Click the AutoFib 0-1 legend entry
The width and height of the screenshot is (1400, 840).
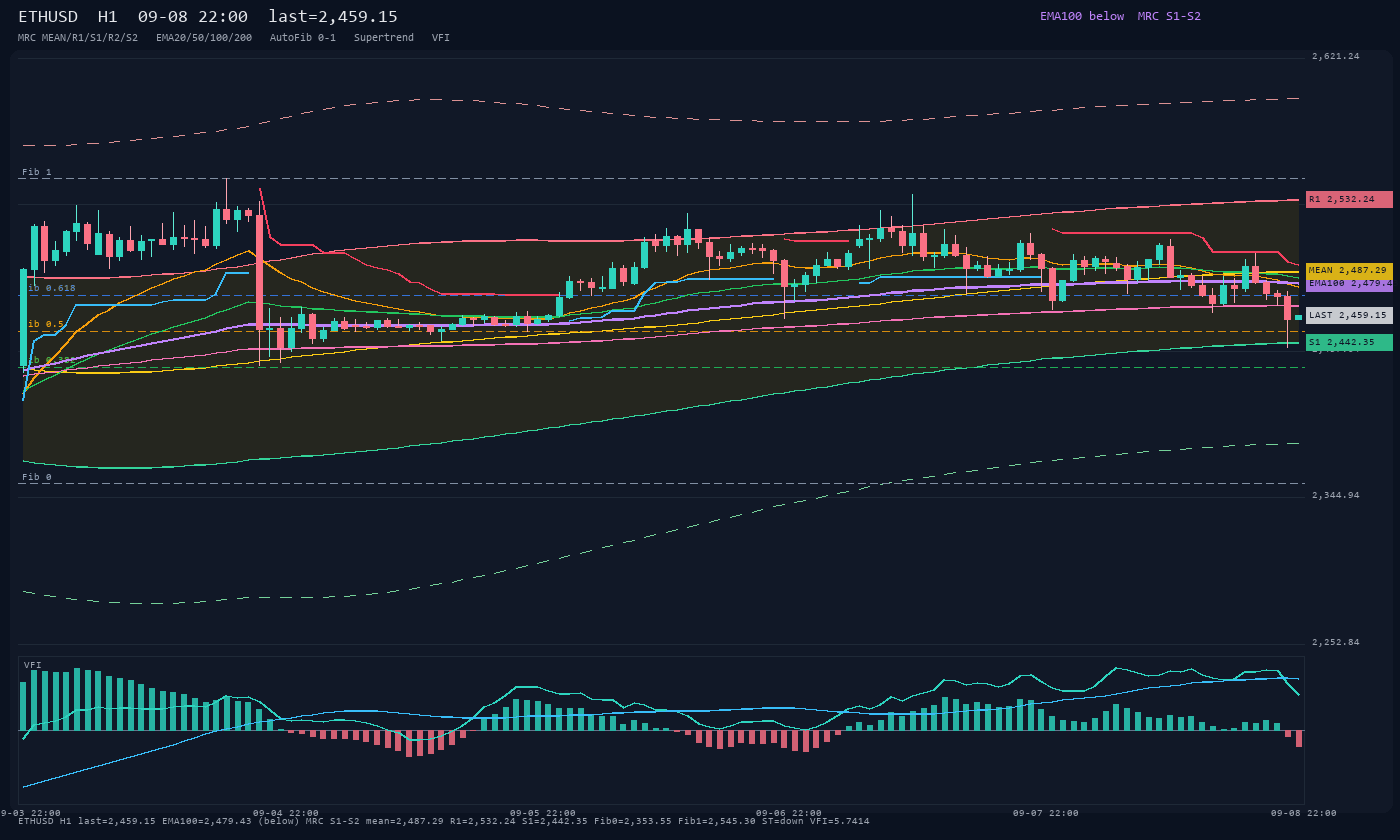(303, 37)
